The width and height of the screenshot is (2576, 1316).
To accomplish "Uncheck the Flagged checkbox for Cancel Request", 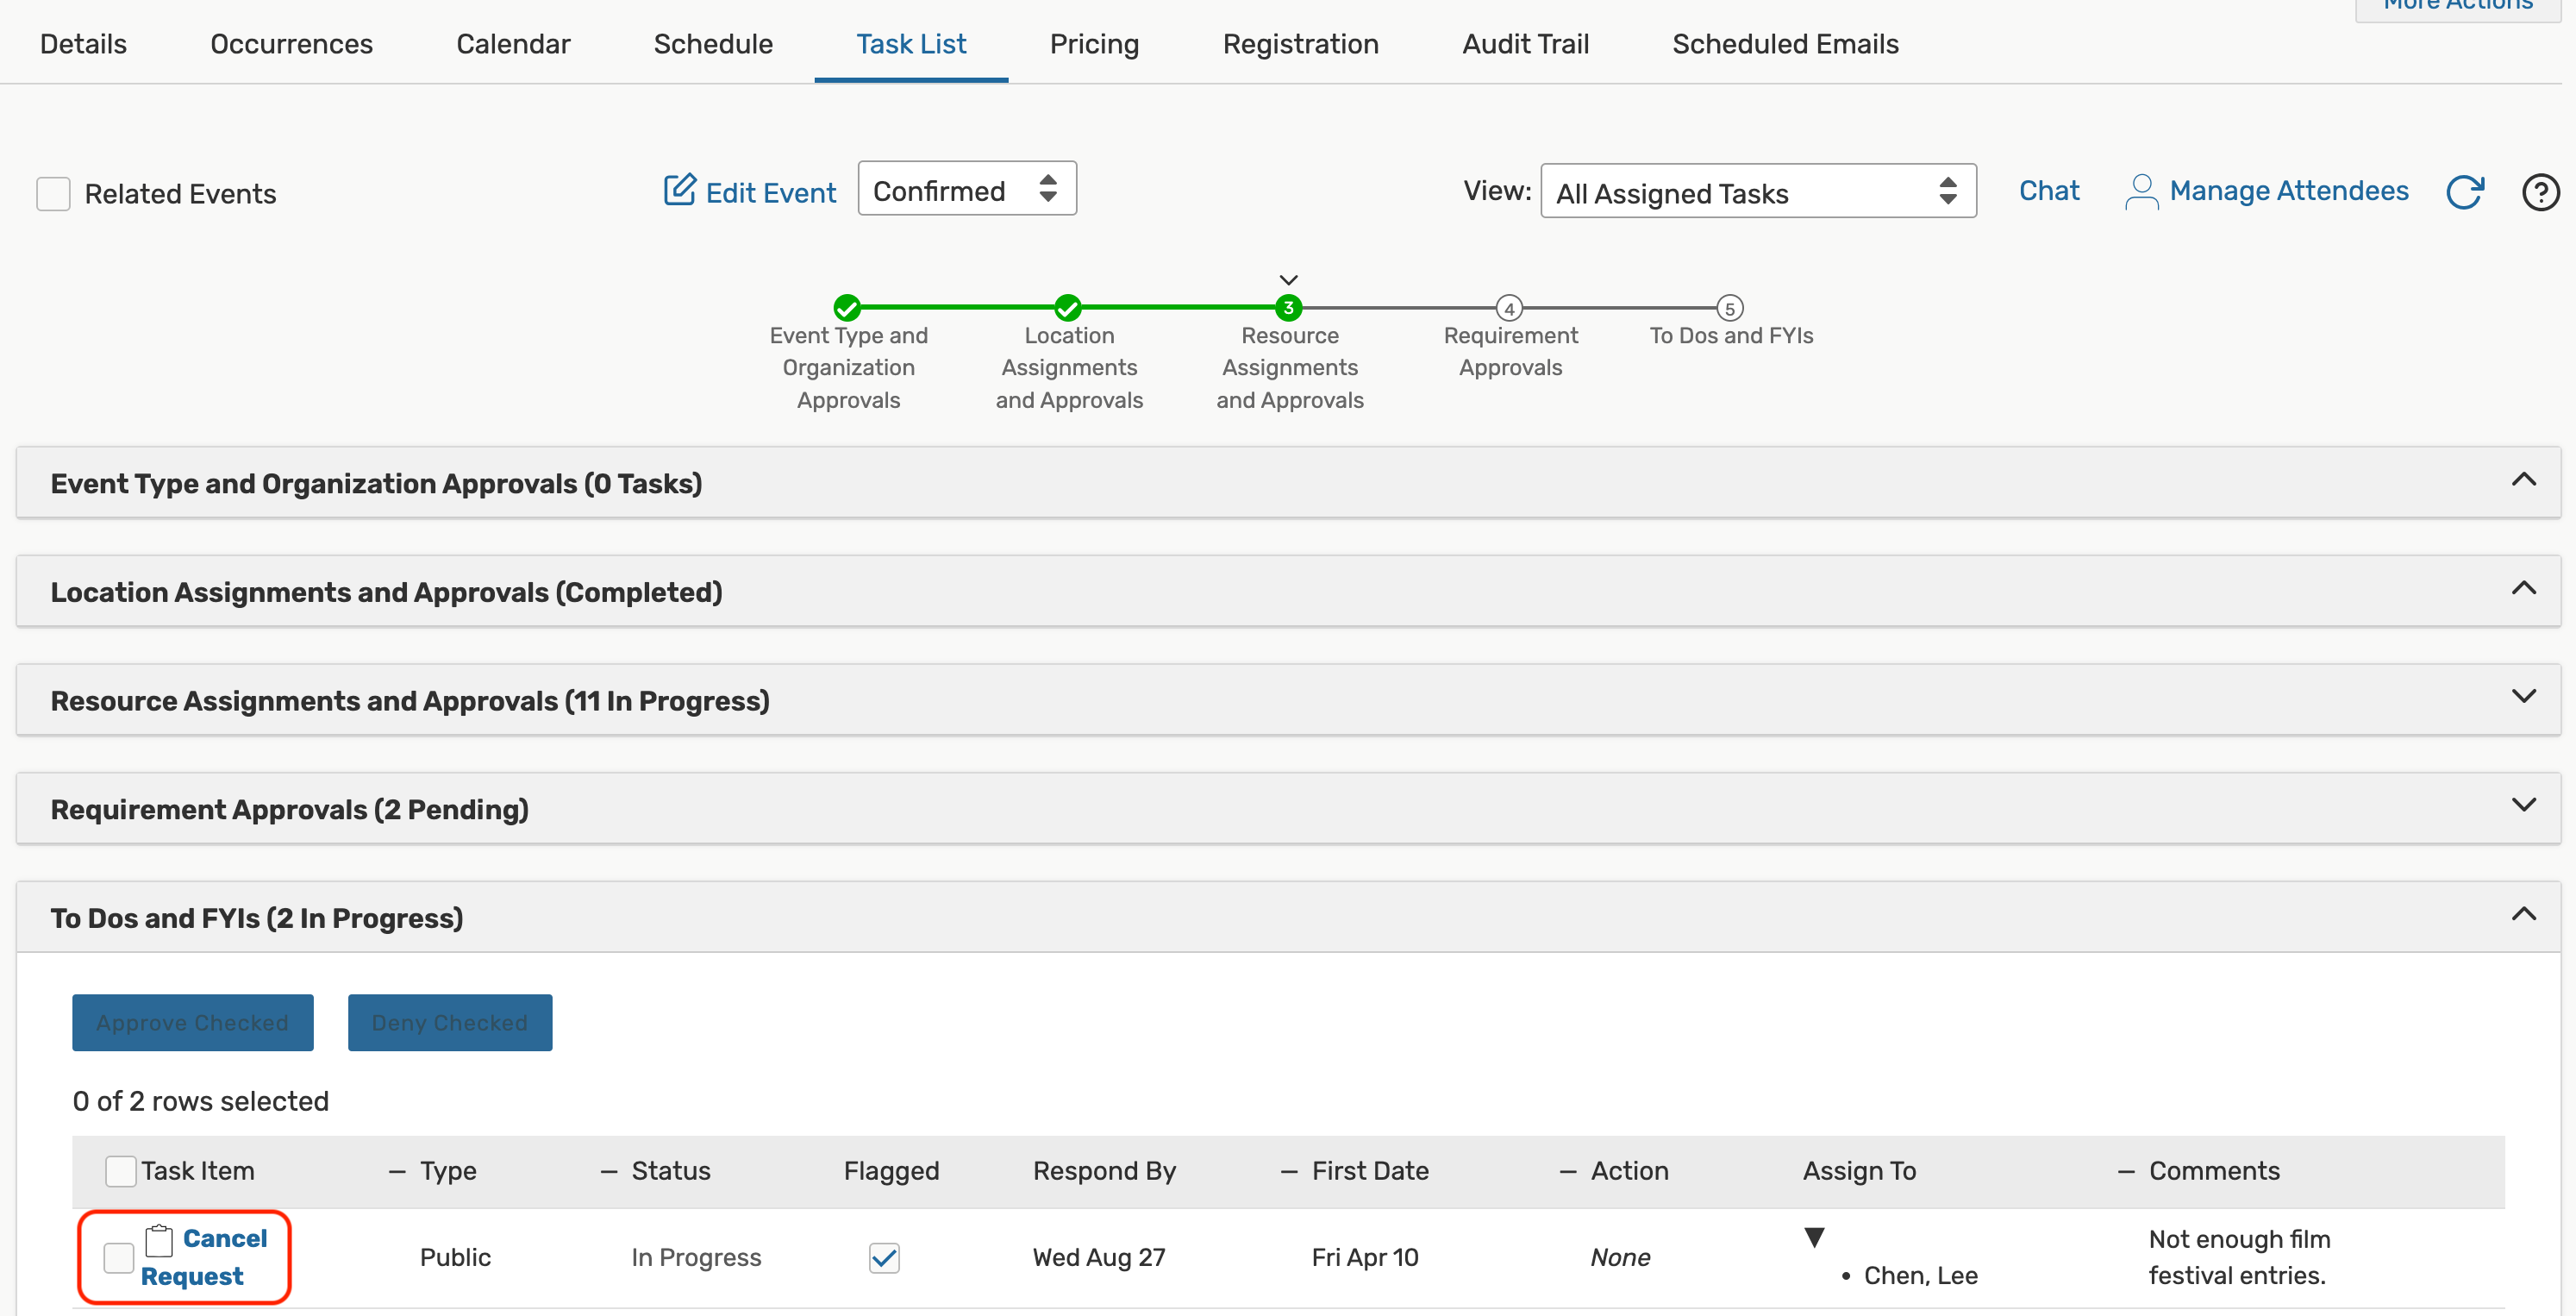I will [884, 1257].
